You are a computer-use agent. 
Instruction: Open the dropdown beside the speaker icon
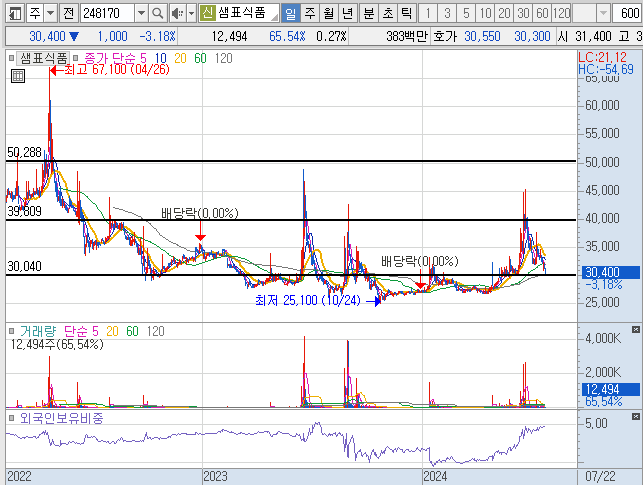coord(191,13)
